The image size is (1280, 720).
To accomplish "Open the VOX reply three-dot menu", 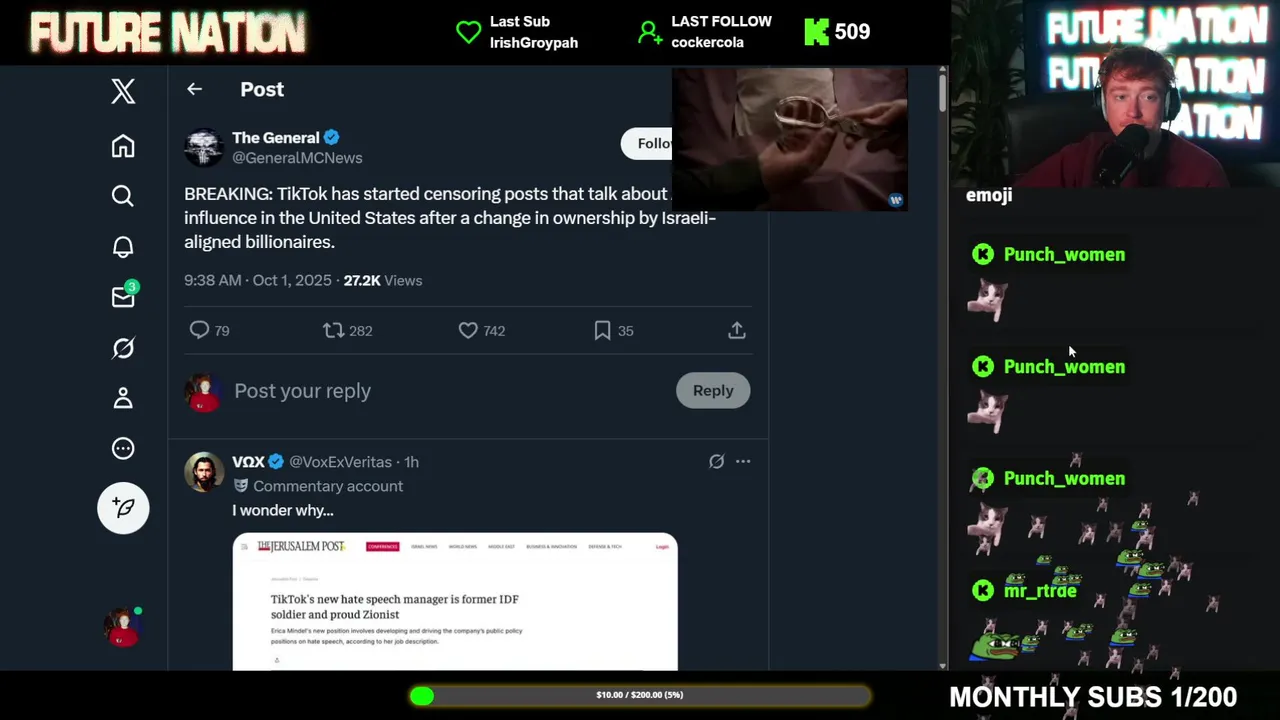I will [x=743, y=461].
